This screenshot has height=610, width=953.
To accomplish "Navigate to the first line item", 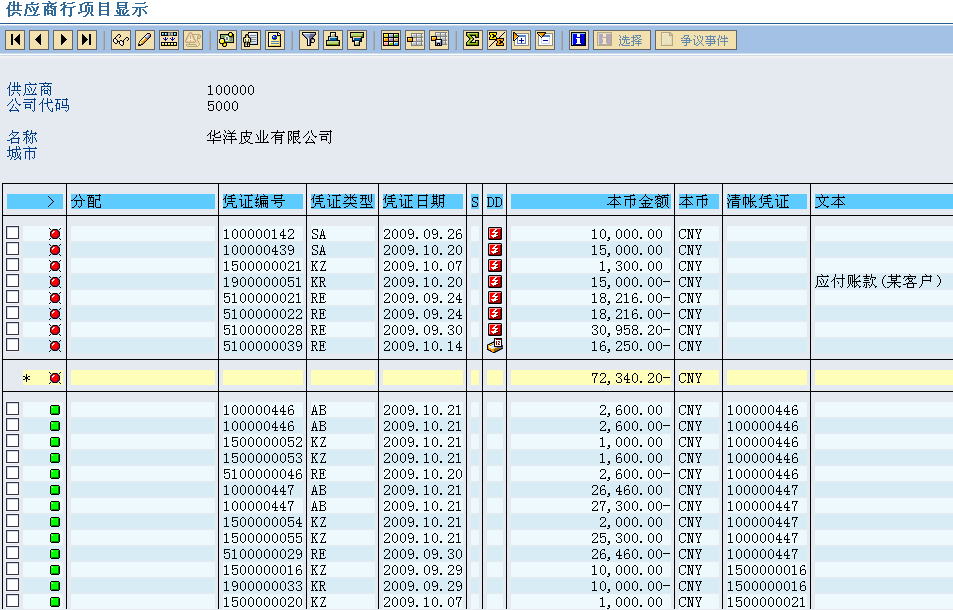I will (14, 40).
